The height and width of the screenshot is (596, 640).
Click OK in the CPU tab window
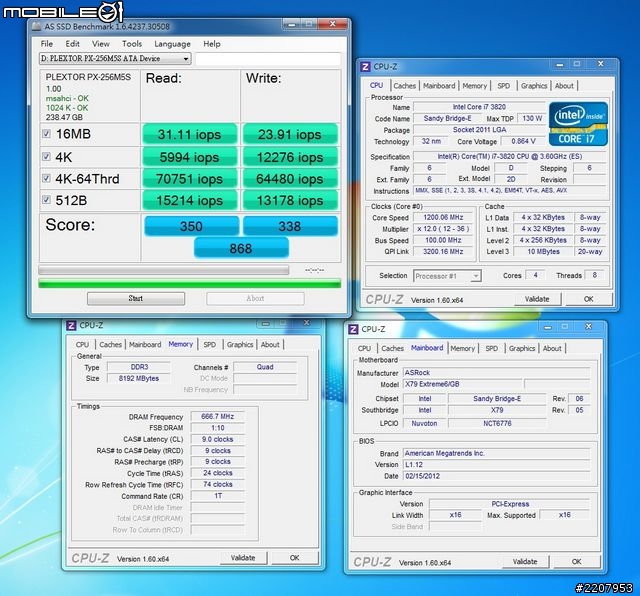(588, 299)
